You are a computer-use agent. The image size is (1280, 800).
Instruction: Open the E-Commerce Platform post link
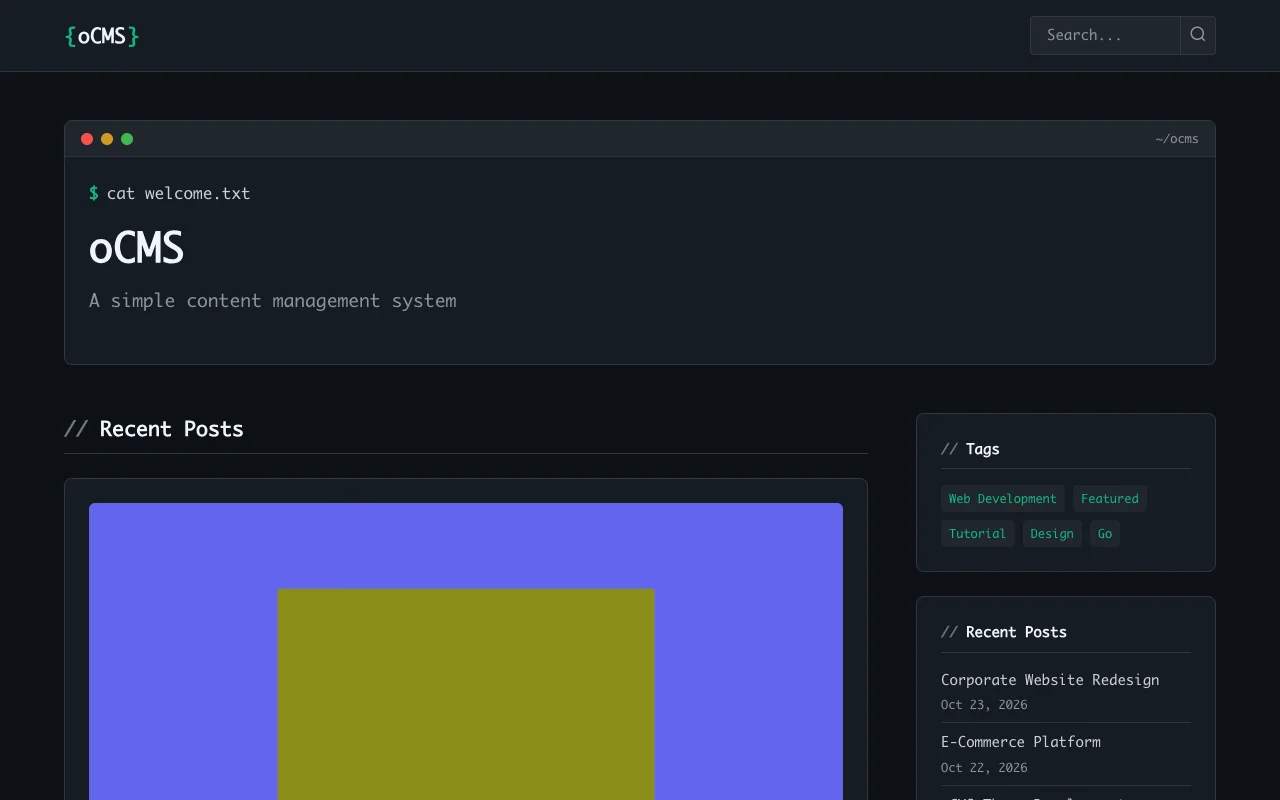pyautogui.click(x=1021, y=742)
